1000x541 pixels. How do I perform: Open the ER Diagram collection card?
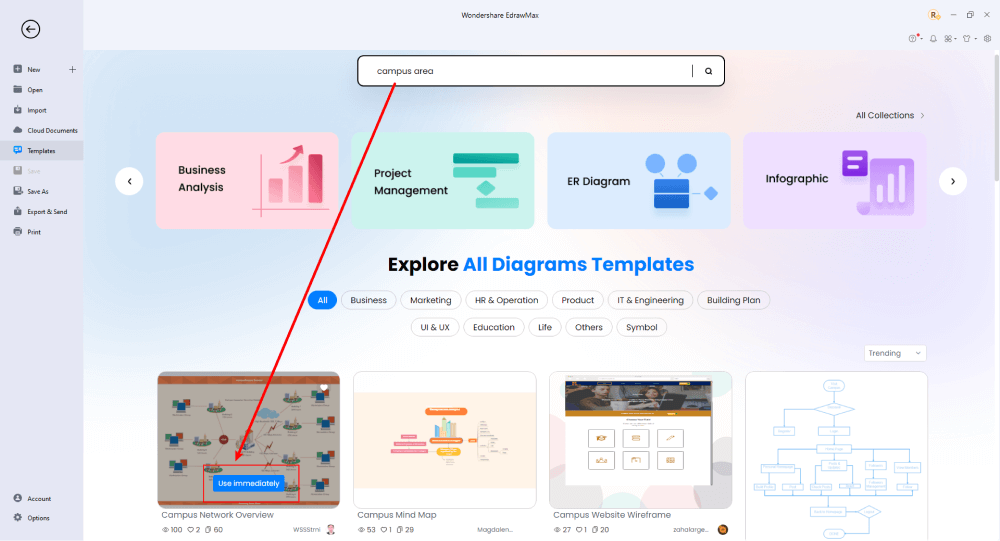(639, 181)
